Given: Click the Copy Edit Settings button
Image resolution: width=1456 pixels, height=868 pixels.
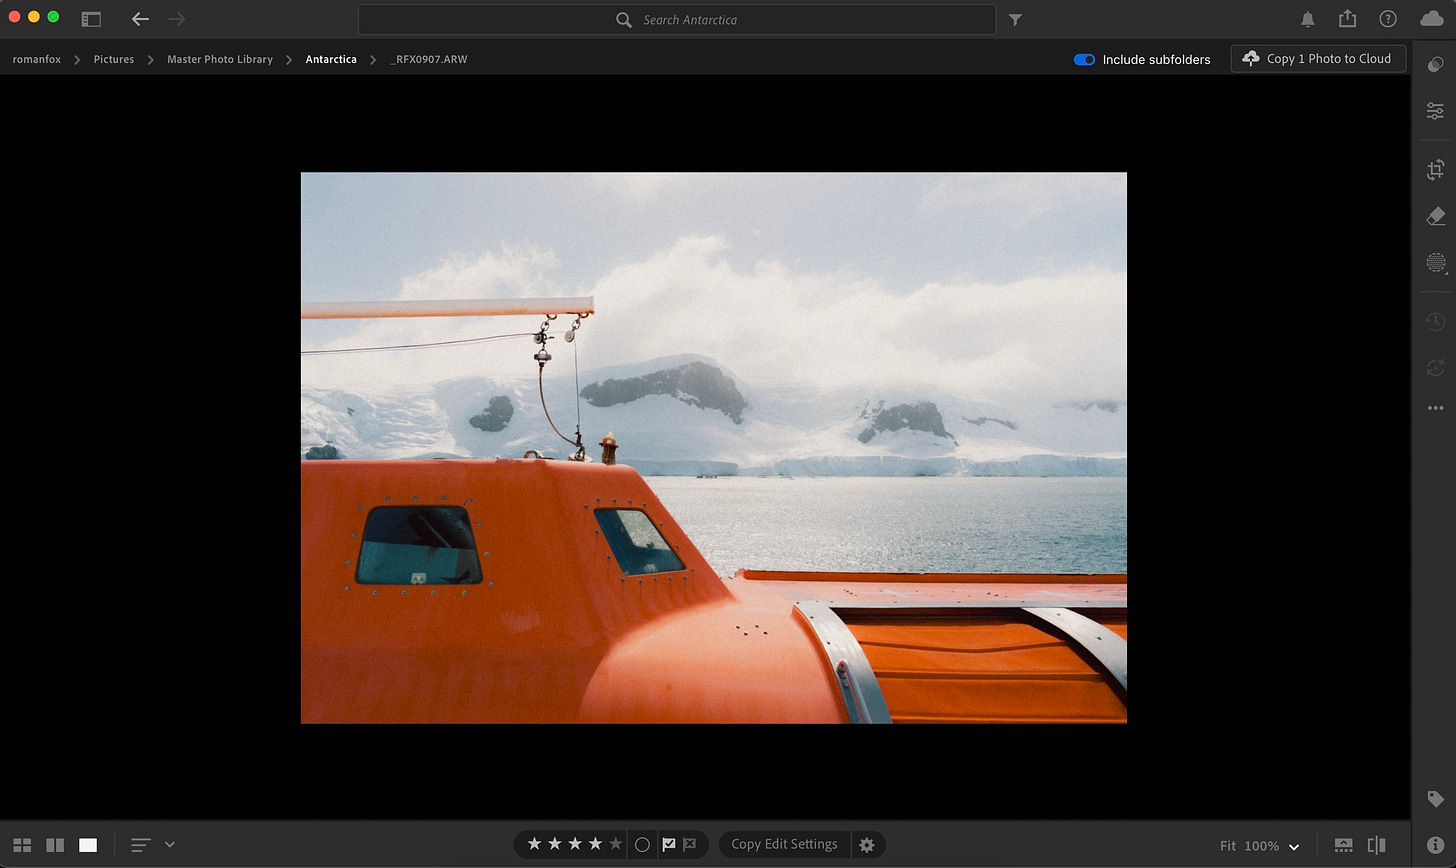Looking at the screenshot, I should (x=784, y=844).
